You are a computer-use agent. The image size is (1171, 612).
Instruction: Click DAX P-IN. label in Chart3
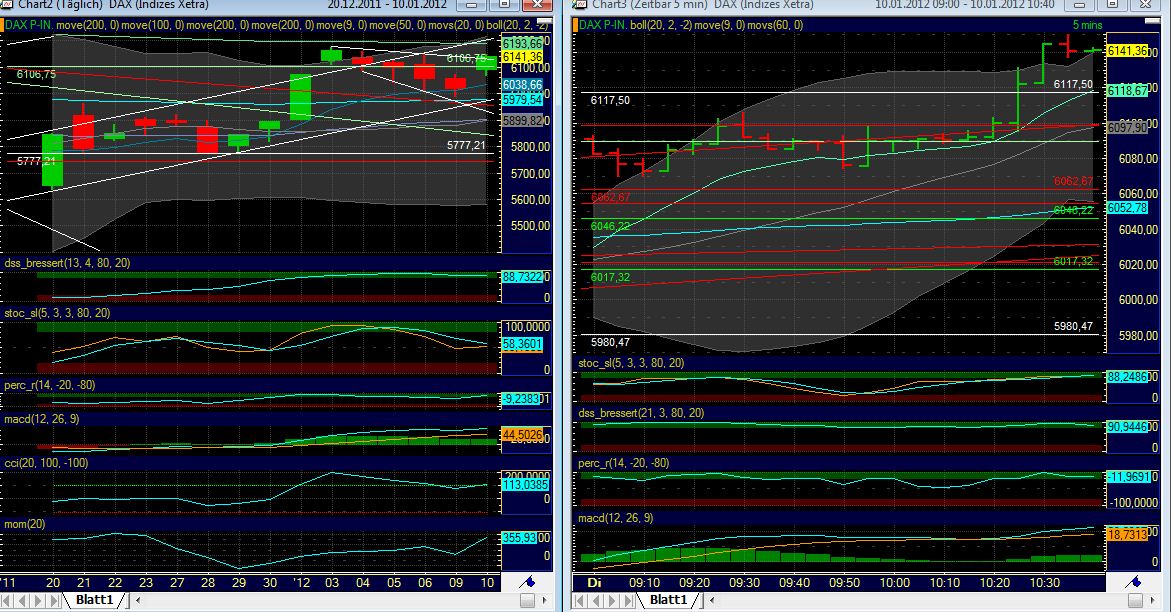(603, 25)
